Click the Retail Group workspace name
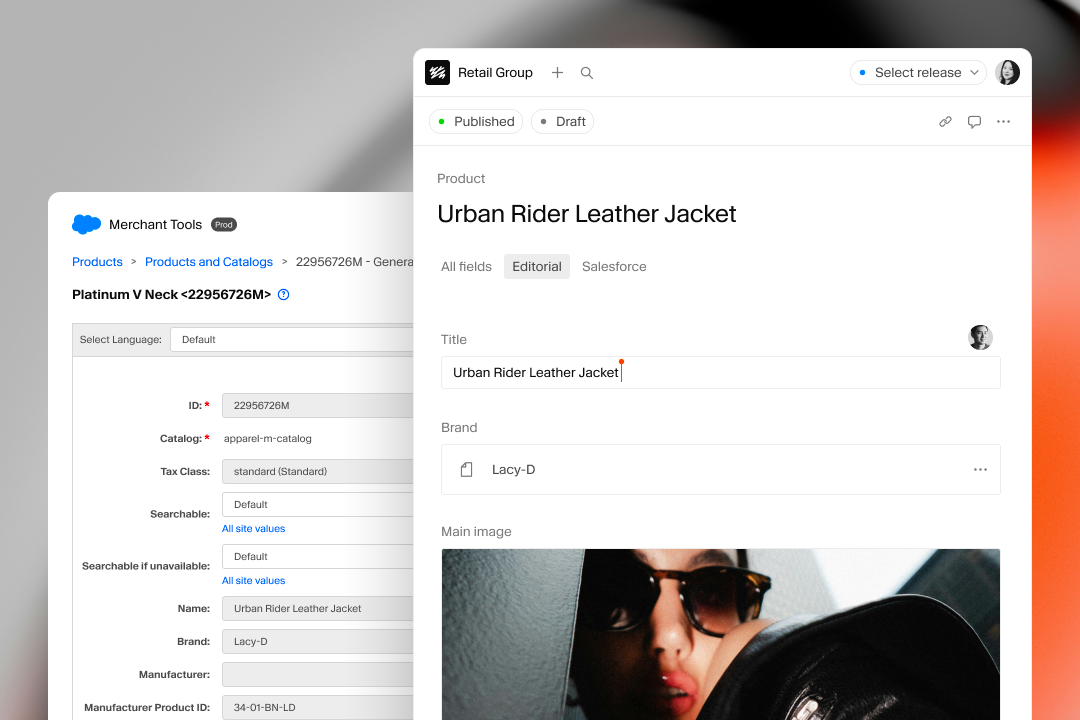 pos(495,72)
